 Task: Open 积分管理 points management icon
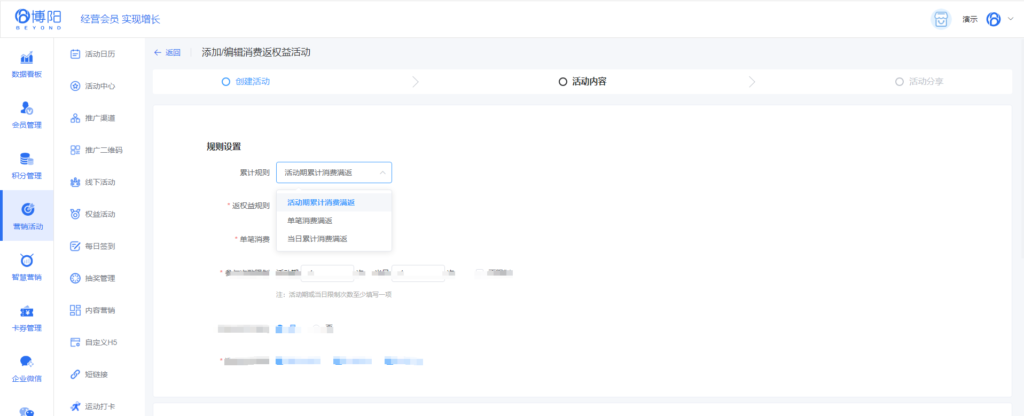pyautogui.click(x=26, y=159)
